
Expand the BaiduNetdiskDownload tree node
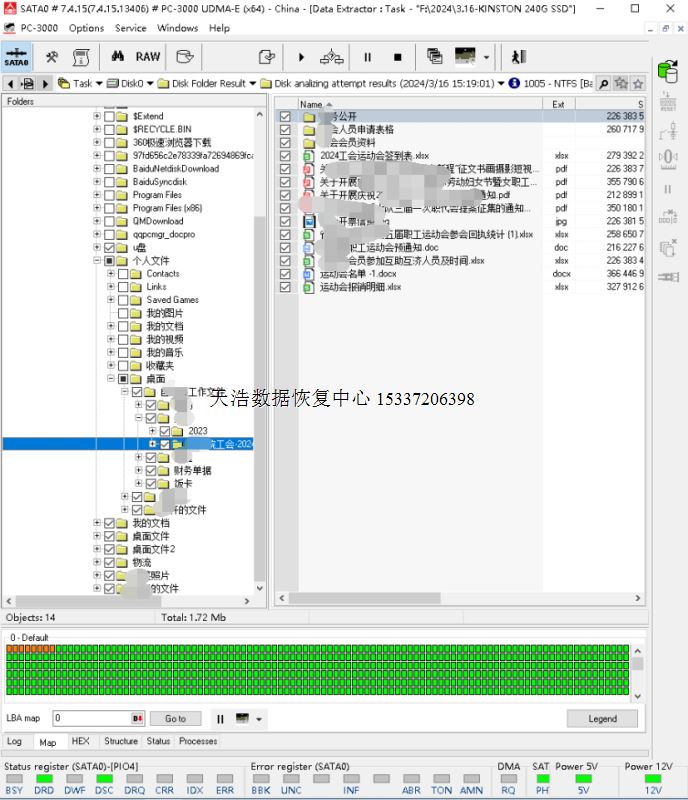click(97, 169)
